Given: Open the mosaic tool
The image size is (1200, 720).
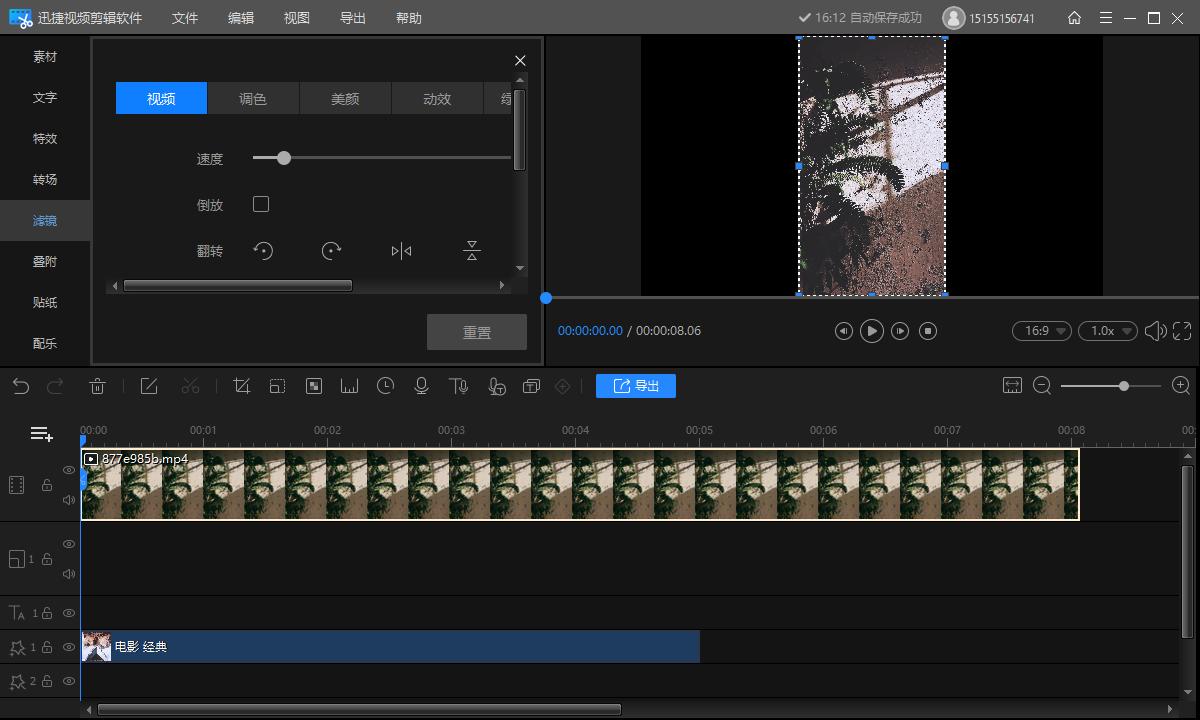Looking at the screenshot, I should point(314,386).
